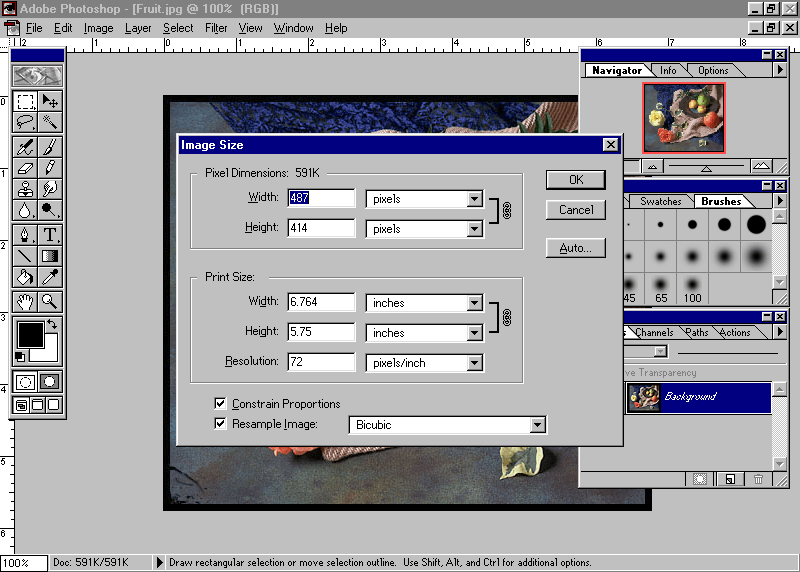The height and width of the screenshot is (572, 800).
Task: Open Brushes palette flyout menu arrow
Action: coord(780,201)
